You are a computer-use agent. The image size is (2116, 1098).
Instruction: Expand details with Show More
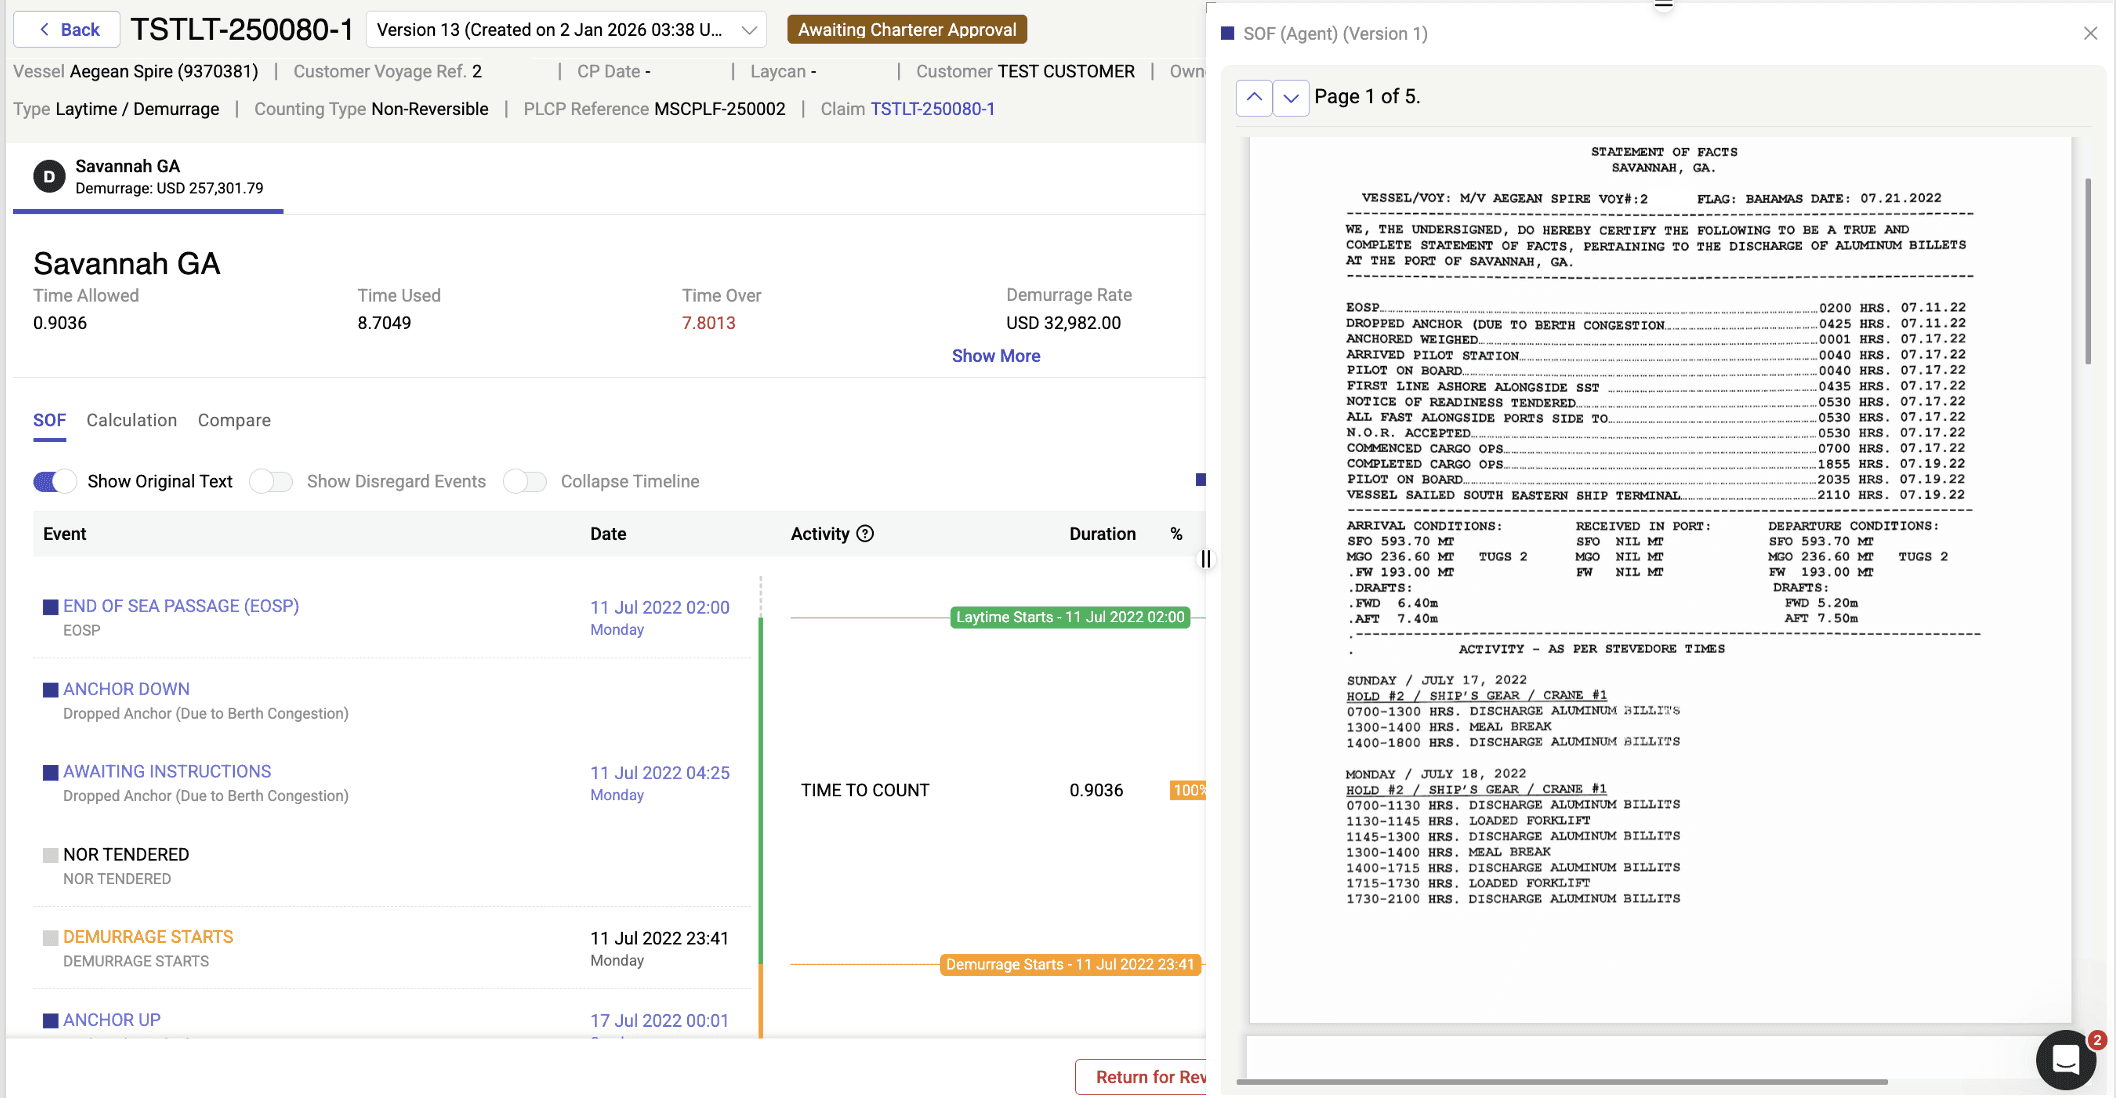click(x=995, y=356)
